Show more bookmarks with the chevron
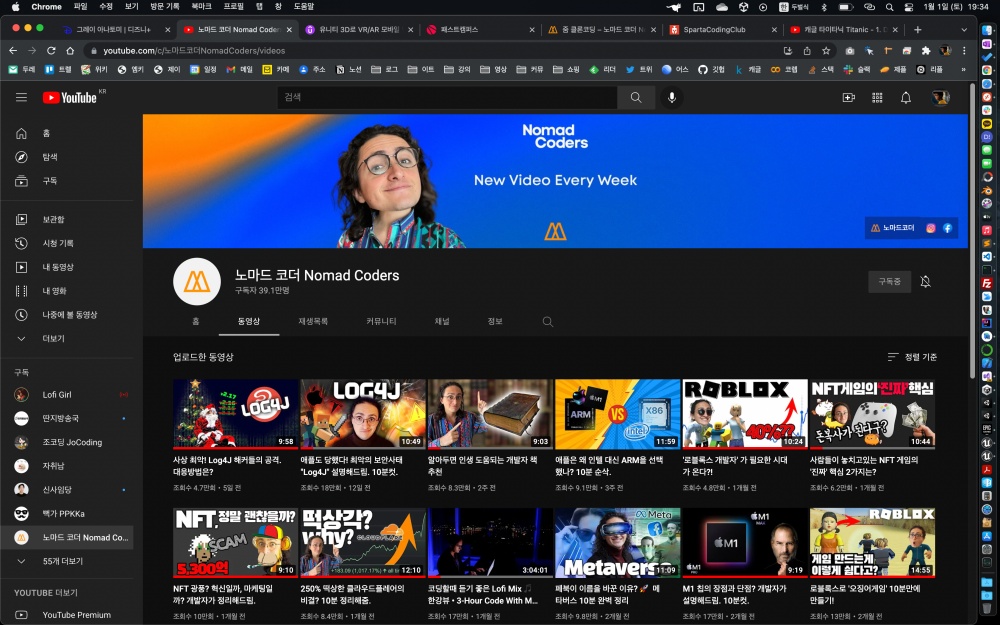Viewport: 1000px width, 625px height. pos(964,70)
